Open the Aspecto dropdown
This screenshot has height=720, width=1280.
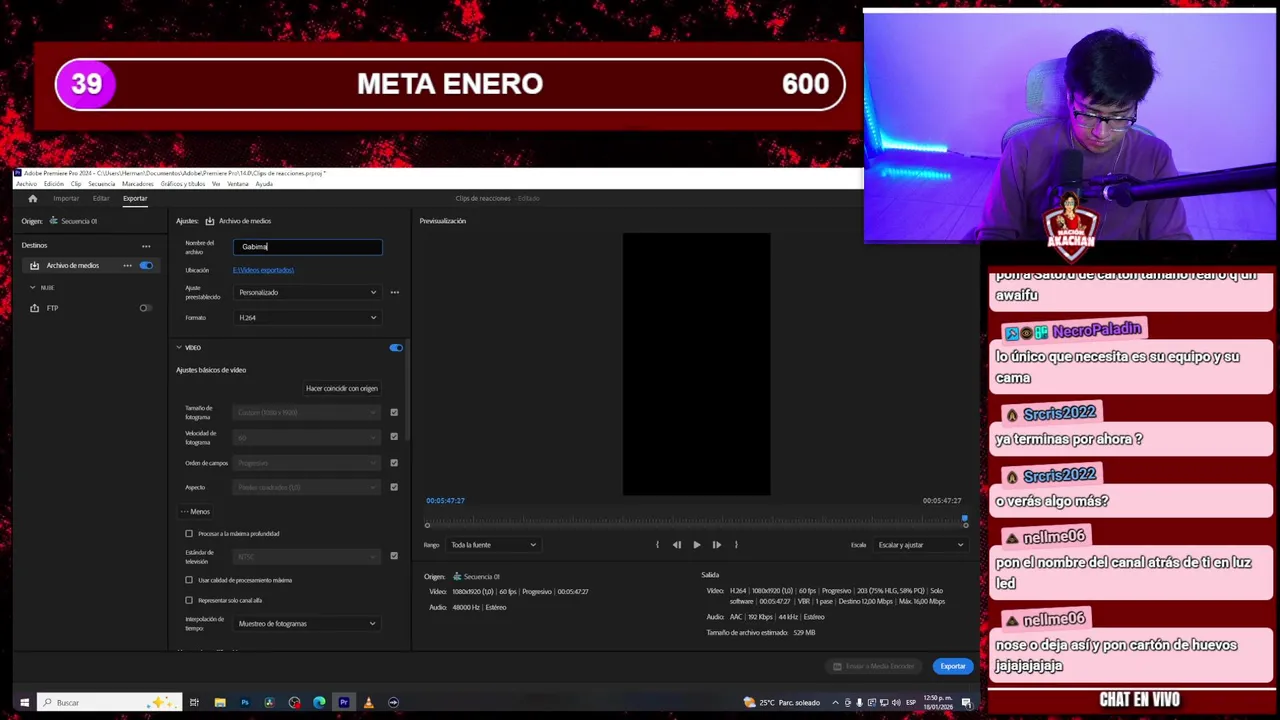tap(307, 487)
